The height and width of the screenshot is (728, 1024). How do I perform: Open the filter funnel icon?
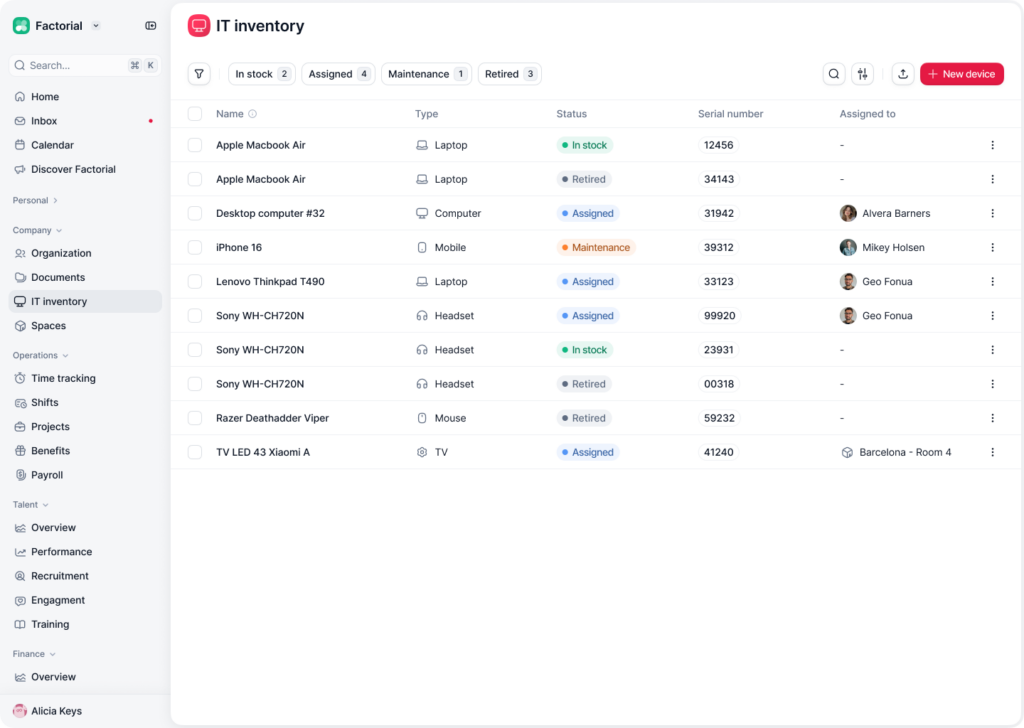199,74
